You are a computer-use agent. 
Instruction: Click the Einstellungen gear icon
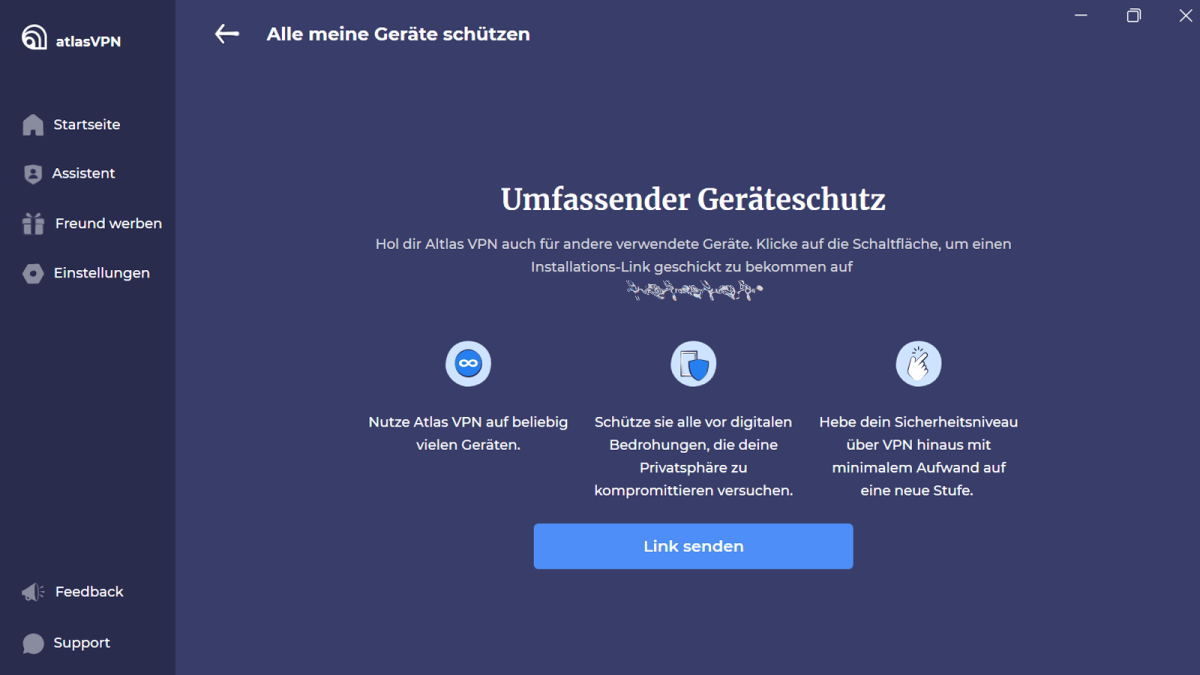point(33,273)
